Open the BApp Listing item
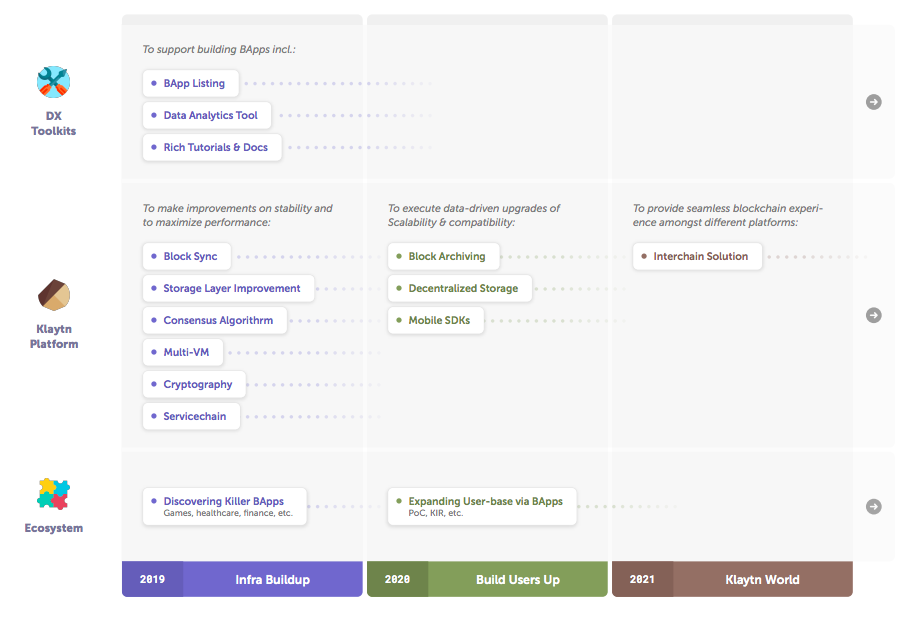This screenshot has height=621, width=913. 191,83
